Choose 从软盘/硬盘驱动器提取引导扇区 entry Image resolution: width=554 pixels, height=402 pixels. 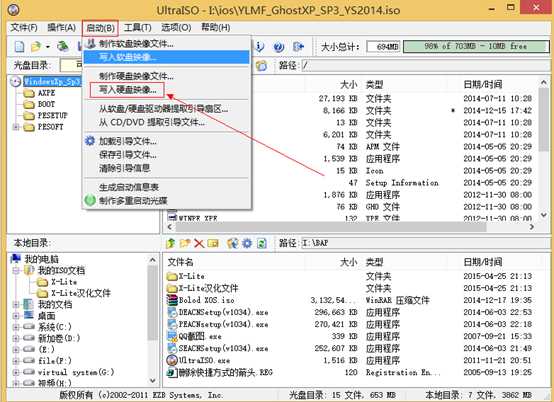pos(167,109)
